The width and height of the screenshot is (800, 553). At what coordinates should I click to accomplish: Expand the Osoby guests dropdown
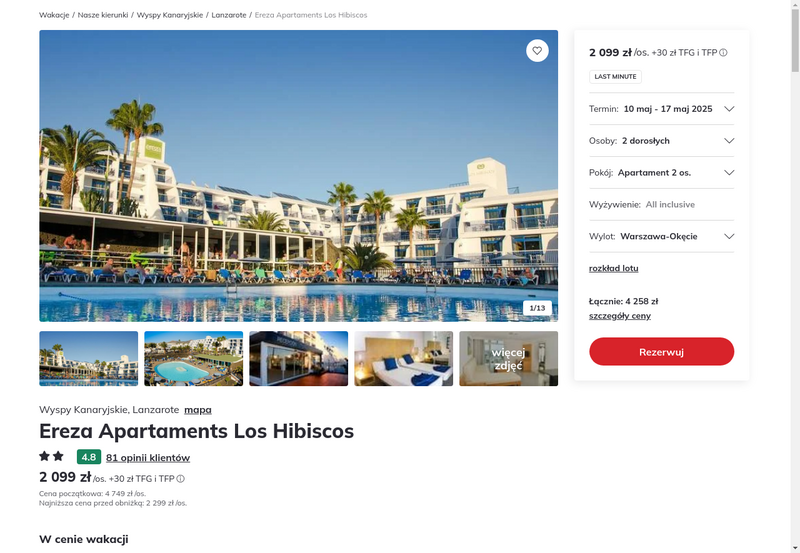tap(661, 141)
